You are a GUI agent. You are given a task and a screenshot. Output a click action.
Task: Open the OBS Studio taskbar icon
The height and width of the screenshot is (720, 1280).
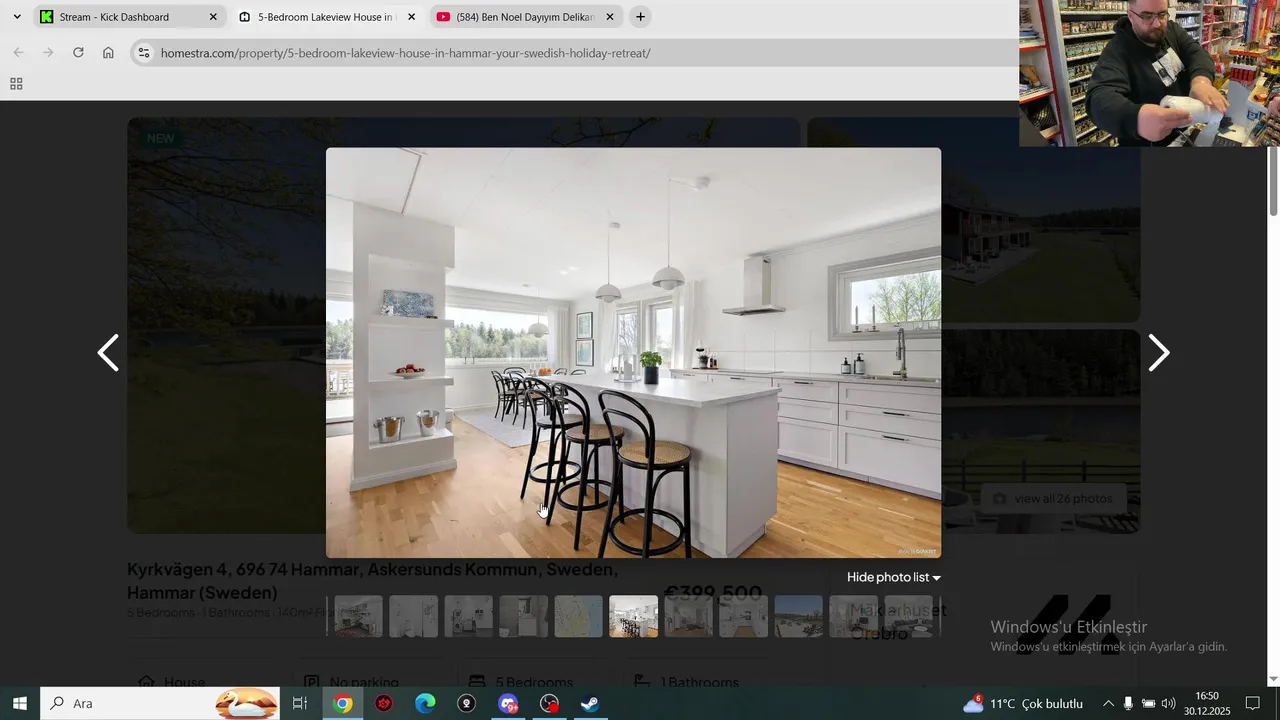pyautogui.click(x=466, y=703)
